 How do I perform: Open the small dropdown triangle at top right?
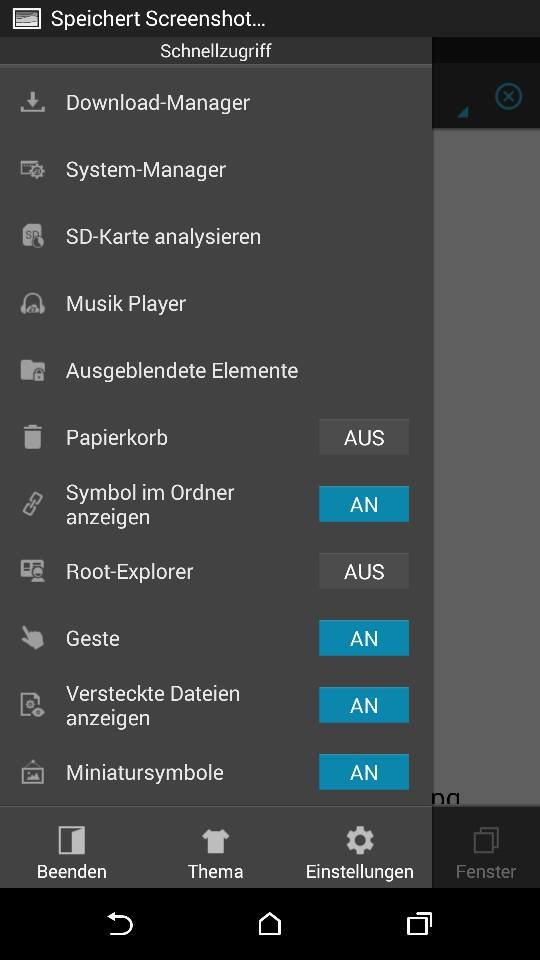pos(462,112)
